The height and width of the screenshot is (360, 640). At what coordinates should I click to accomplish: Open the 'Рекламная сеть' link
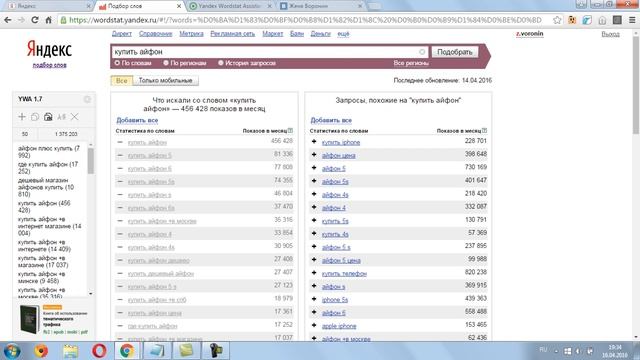(x=233, y=34)
